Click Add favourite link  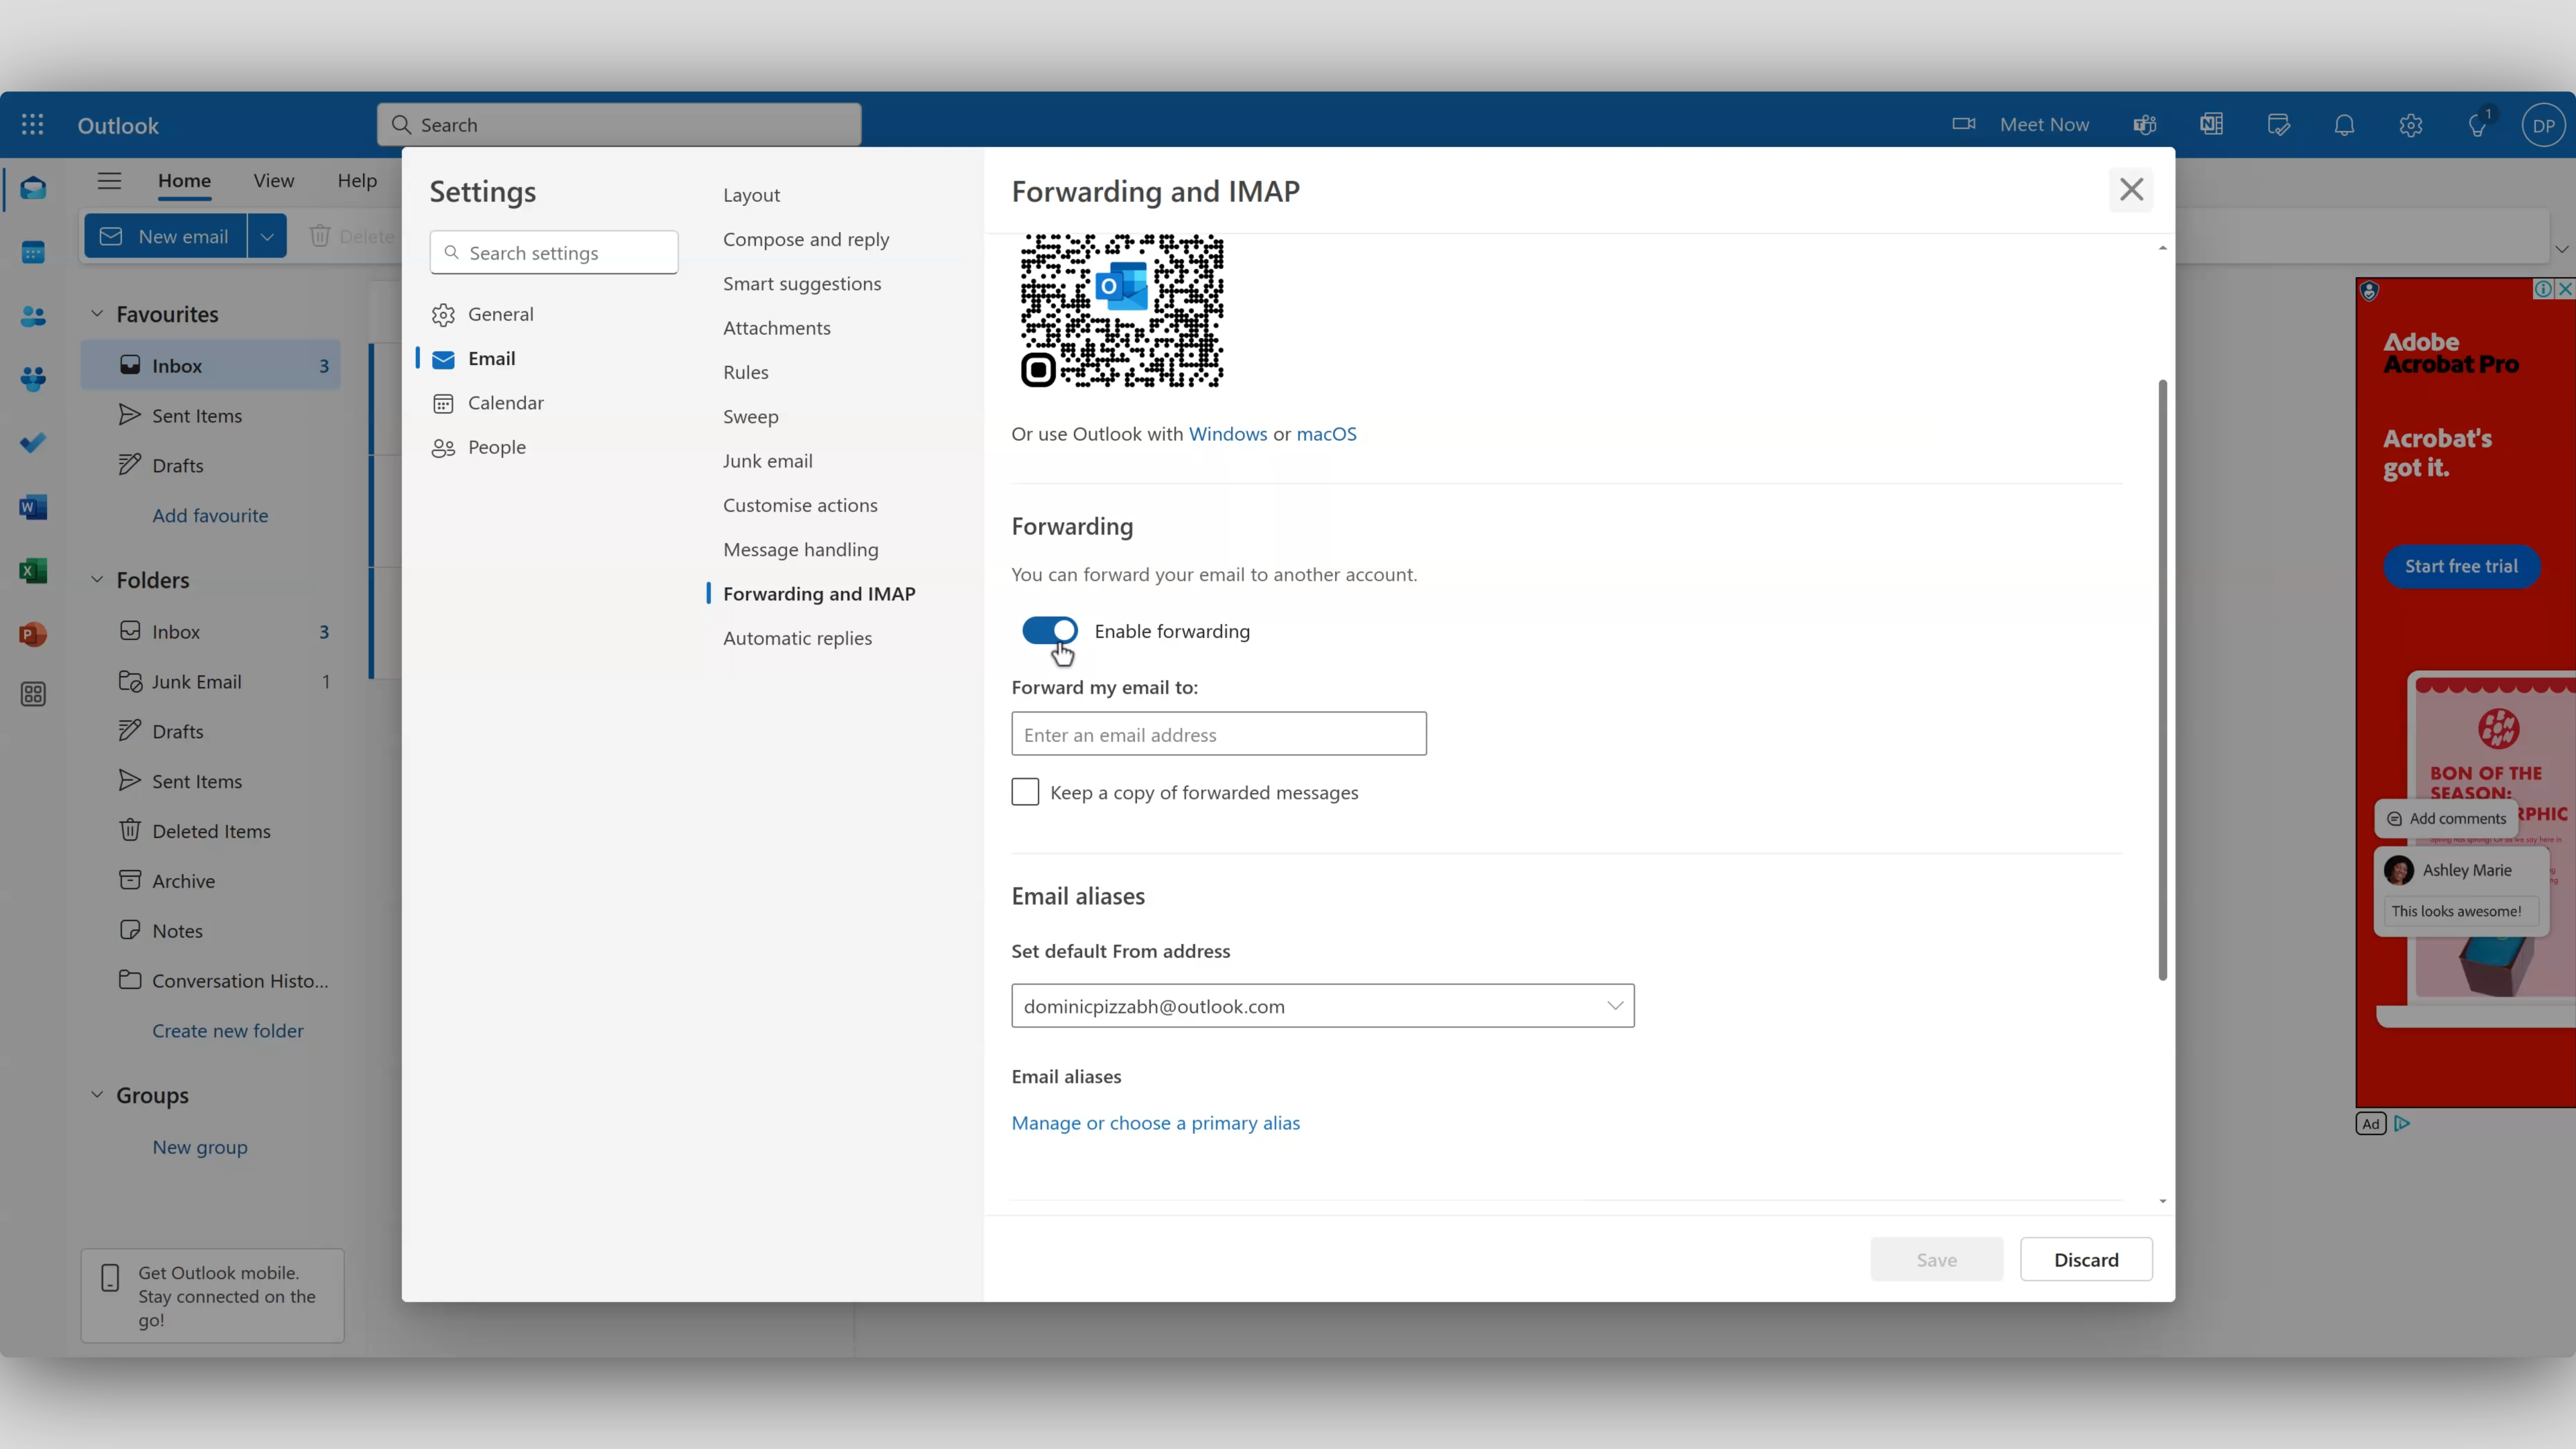[x=210, y=516]
